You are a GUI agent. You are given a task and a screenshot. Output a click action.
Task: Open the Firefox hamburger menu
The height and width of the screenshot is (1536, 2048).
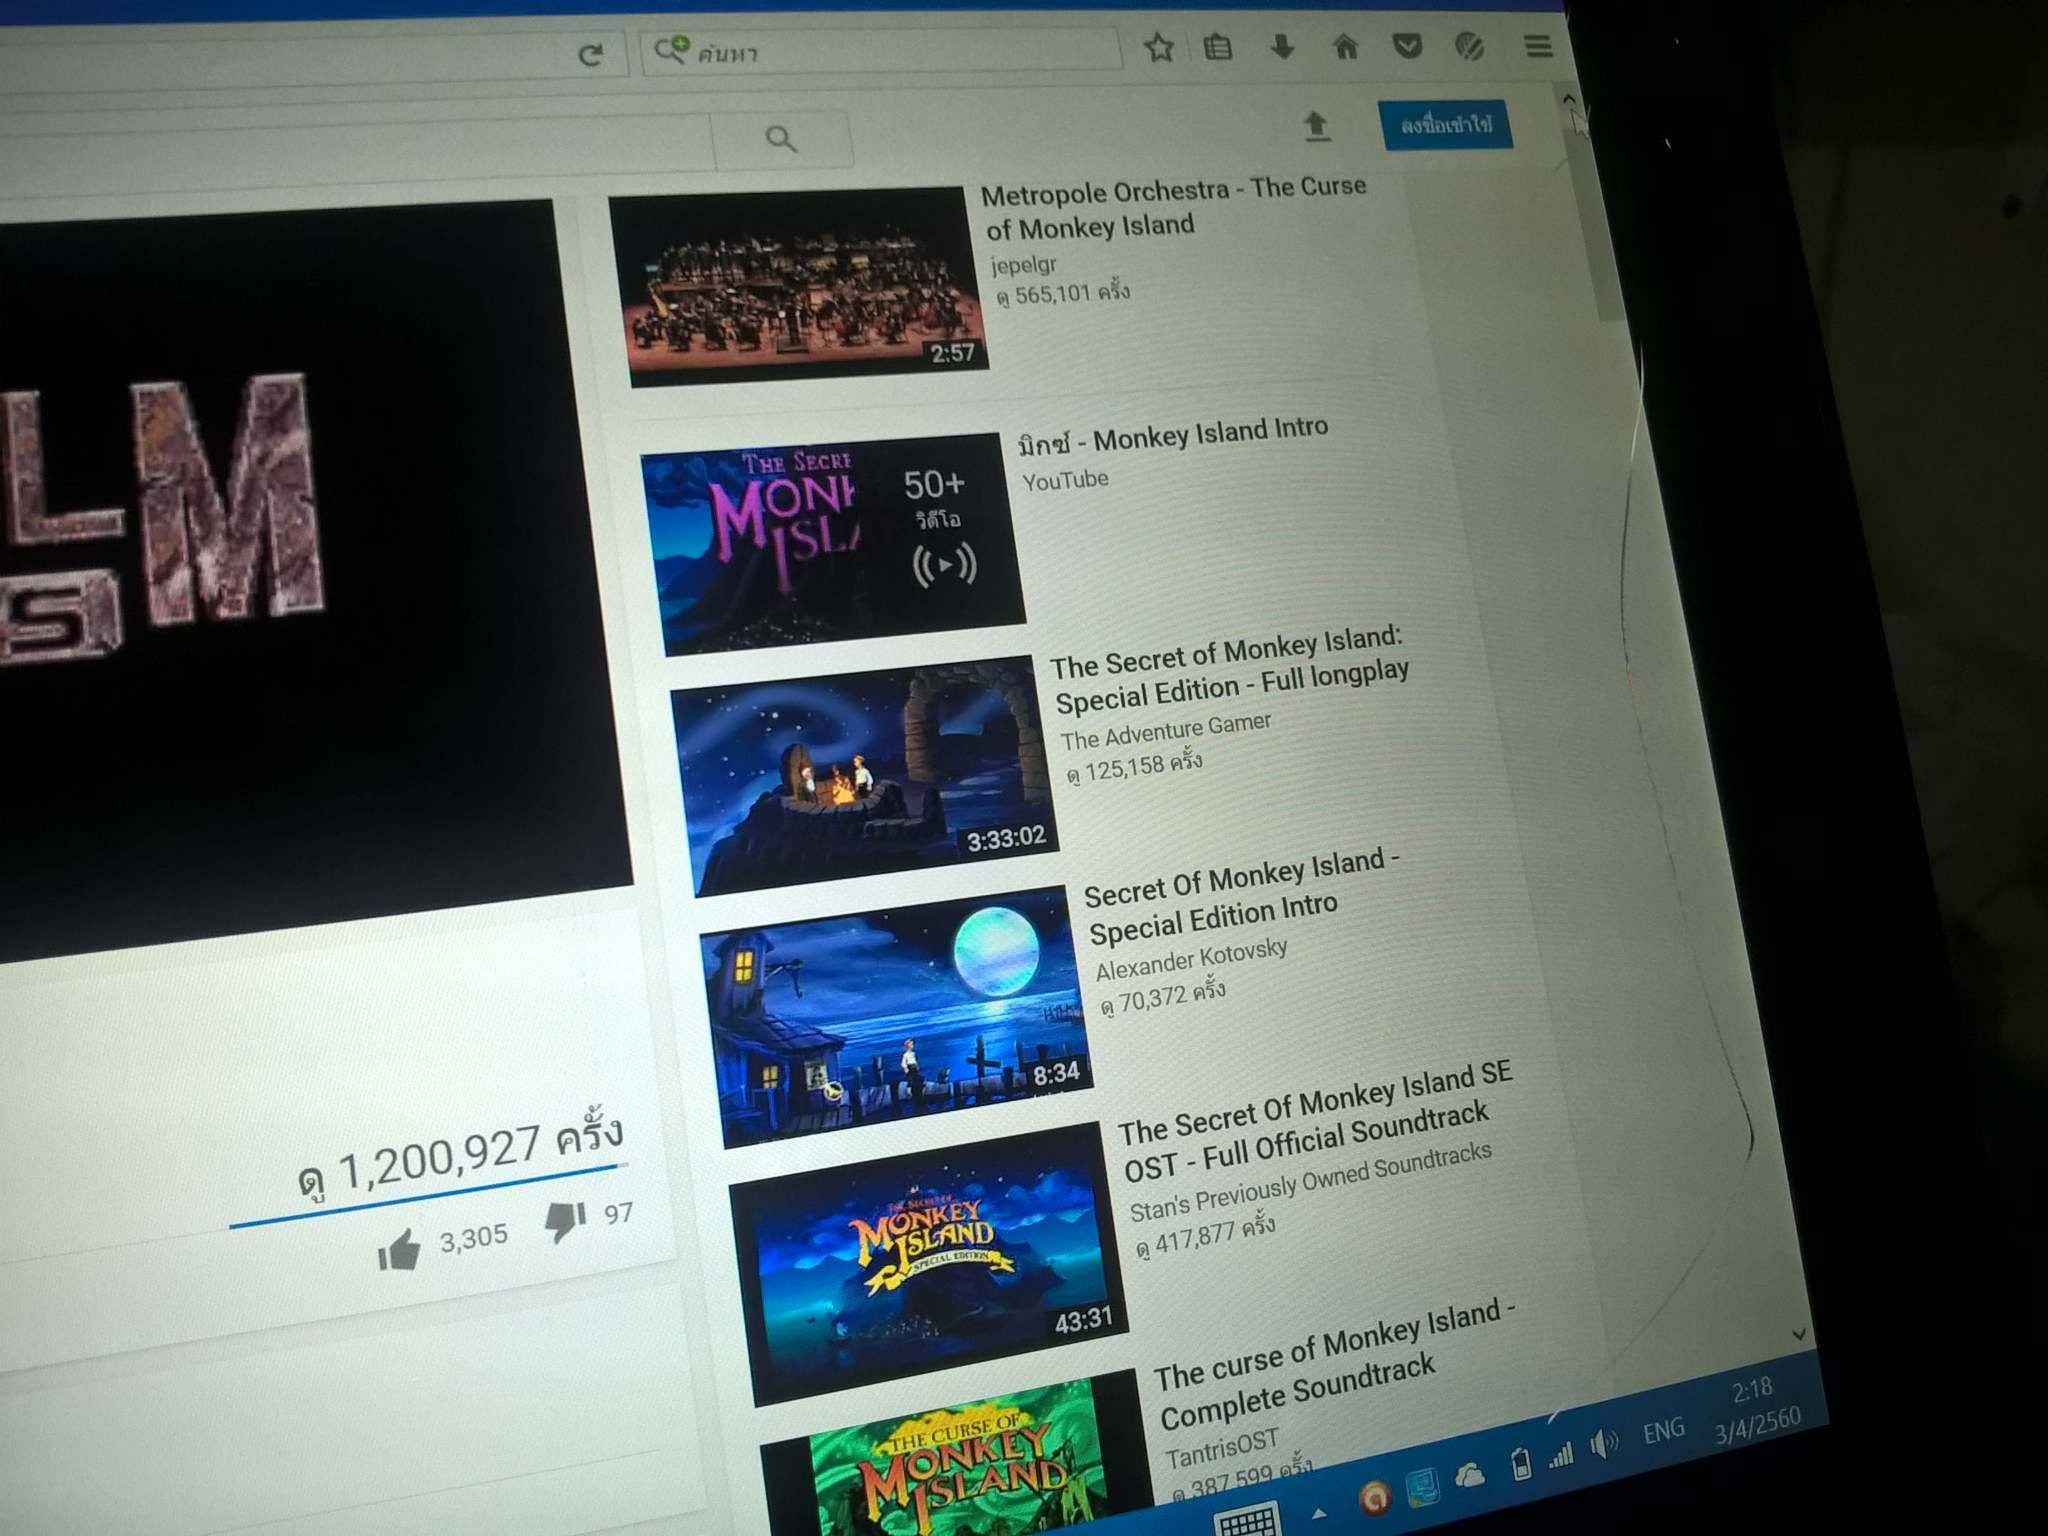point(1538,46)
